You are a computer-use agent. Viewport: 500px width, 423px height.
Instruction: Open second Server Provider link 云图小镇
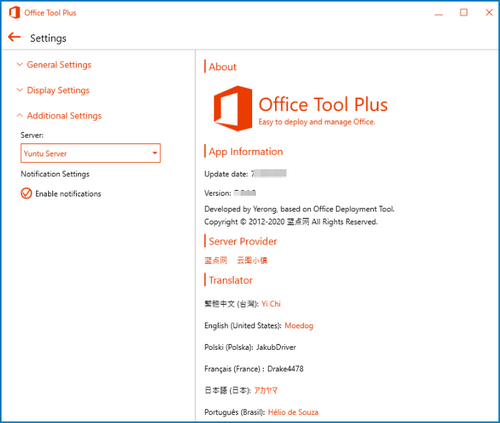tap(252, 260)
